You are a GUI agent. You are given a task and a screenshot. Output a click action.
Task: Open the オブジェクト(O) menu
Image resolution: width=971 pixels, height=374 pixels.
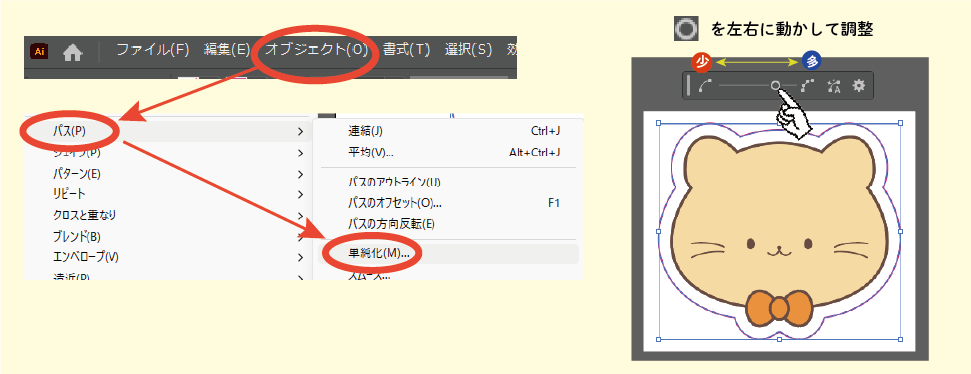[316, 50]
